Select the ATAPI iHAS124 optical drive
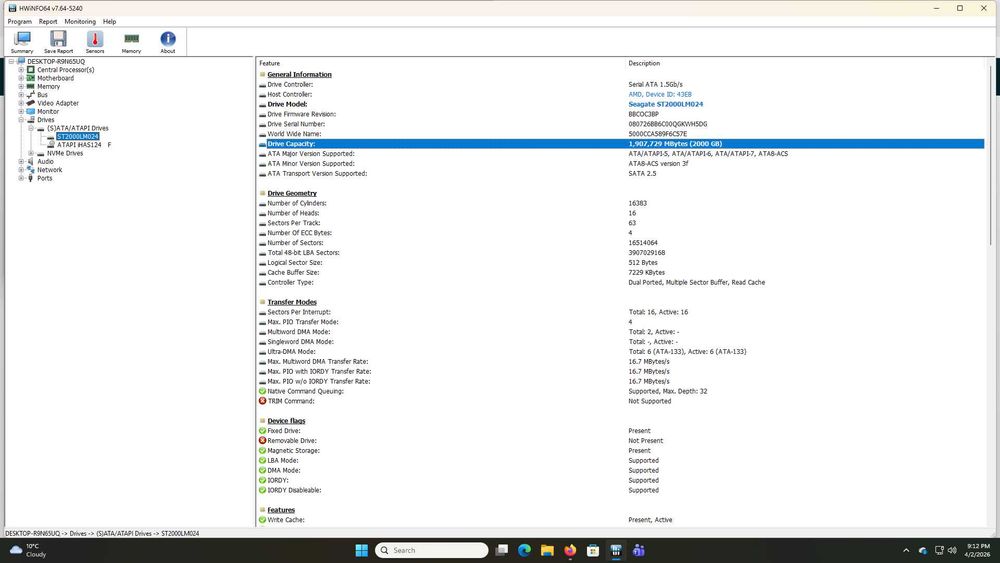The width and height of the screenshot is (1000, 563). (x=80, y=145)
